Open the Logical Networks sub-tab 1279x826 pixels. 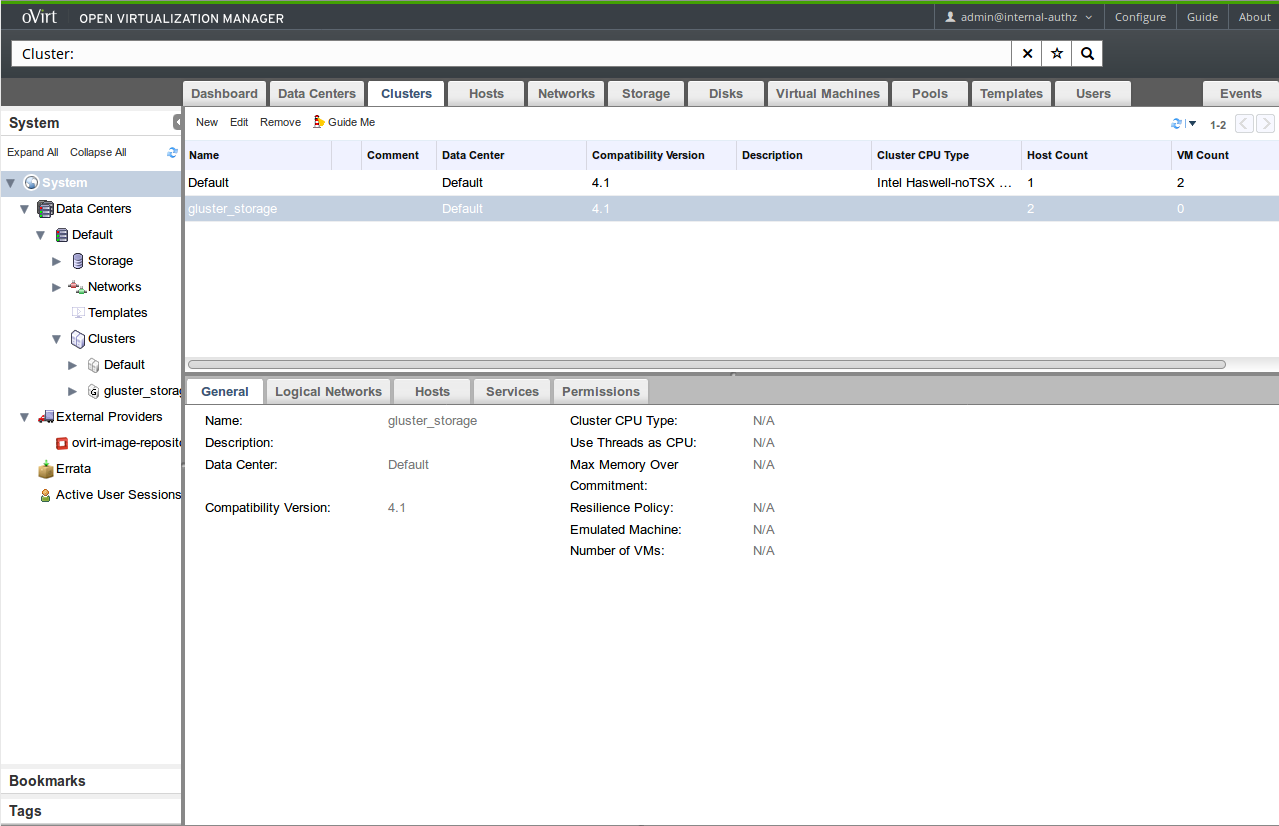click(x=328, y=392)
